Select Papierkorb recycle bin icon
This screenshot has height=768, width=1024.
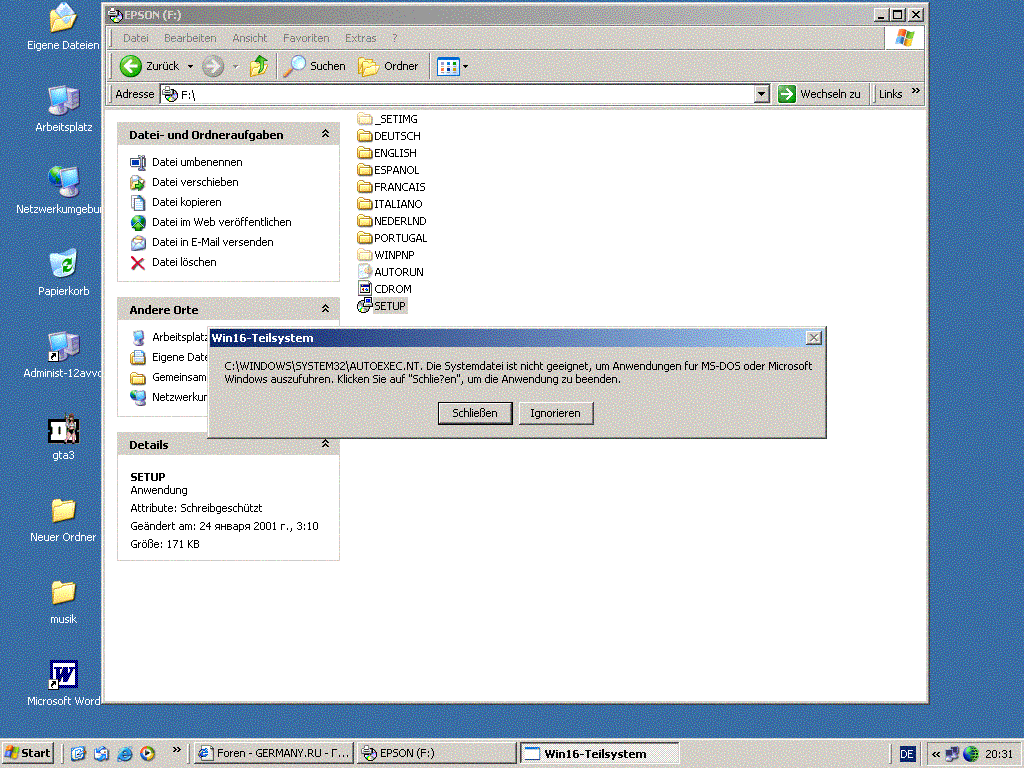(63, 263)
